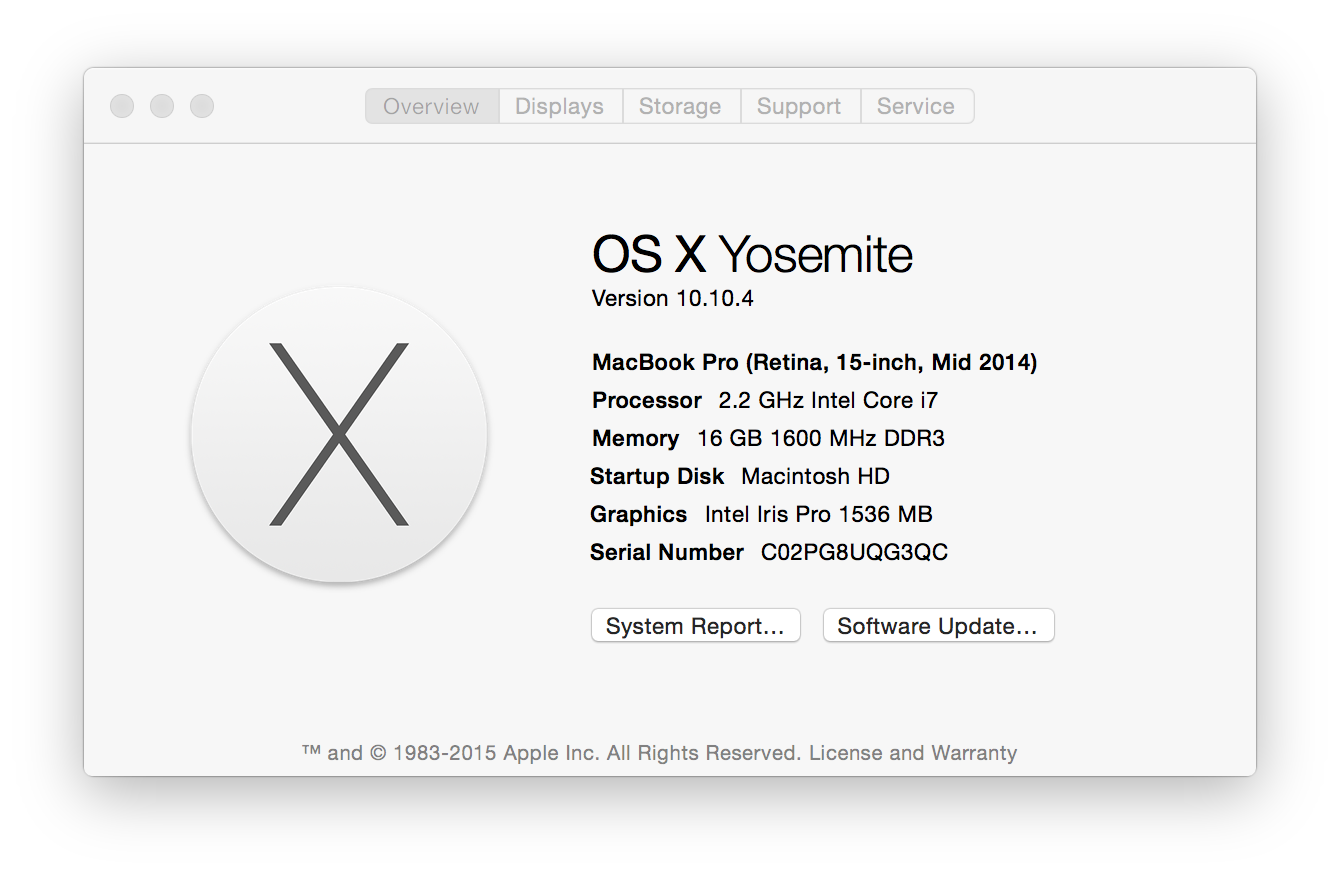This screenshot has height=876, width=1340.
Task: Click the serial number C02PG8UQG3QC
Action: (854, 552)
